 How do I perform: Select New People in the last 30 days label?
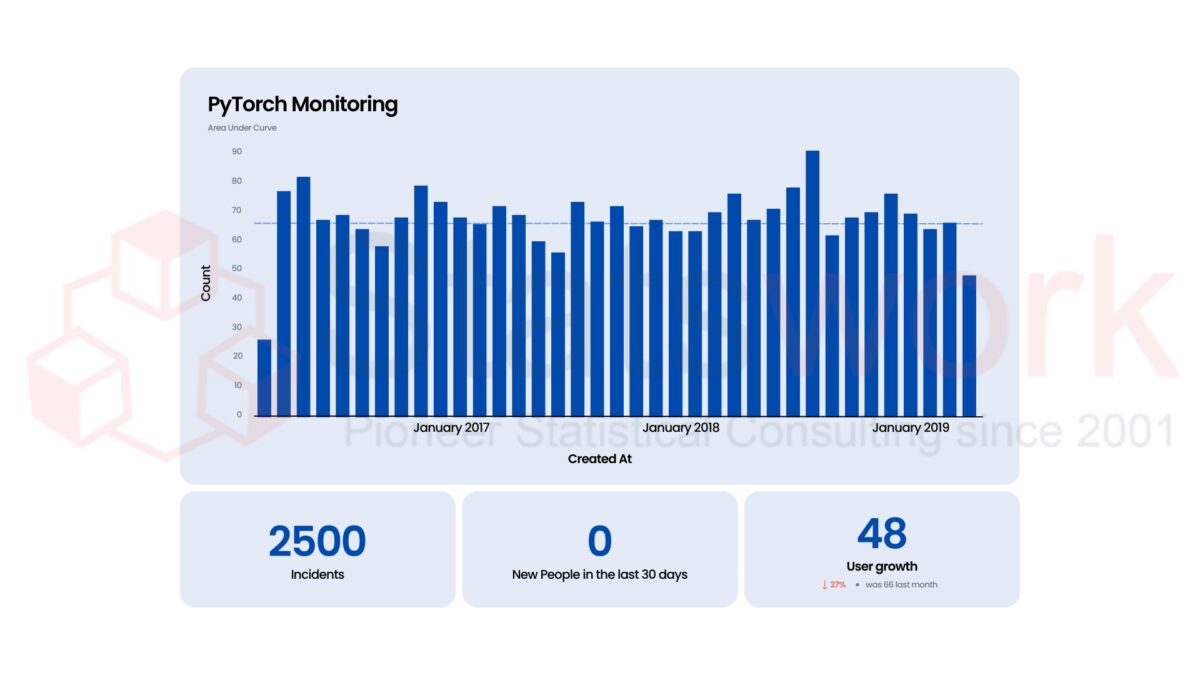tap(600, 575)
